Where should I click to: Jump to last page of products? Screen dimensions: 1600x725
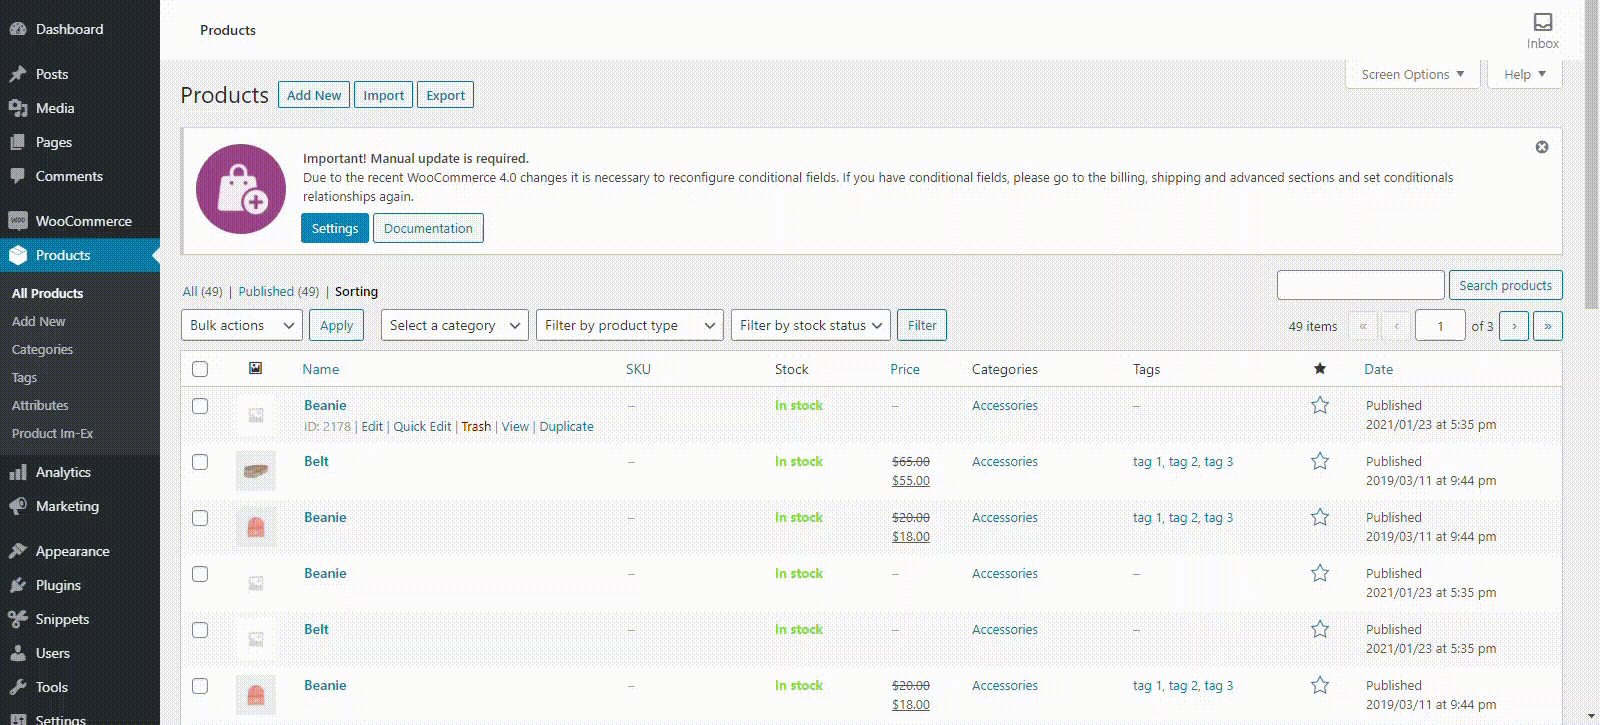[1548, 326]
